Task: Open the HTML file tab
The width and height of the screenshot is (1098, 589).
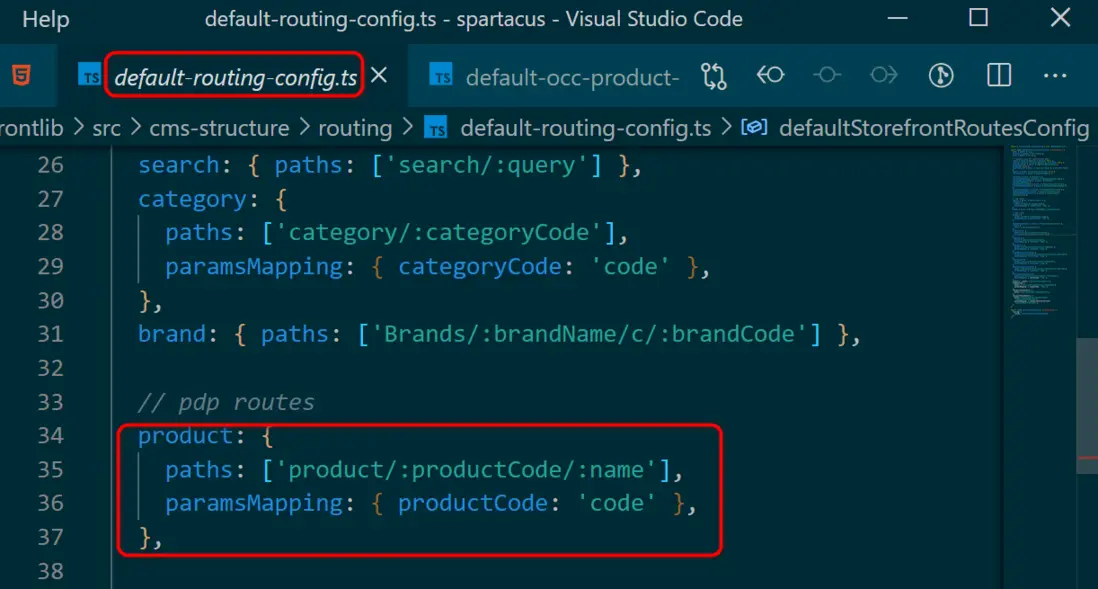Action: [x=21, y=75]
